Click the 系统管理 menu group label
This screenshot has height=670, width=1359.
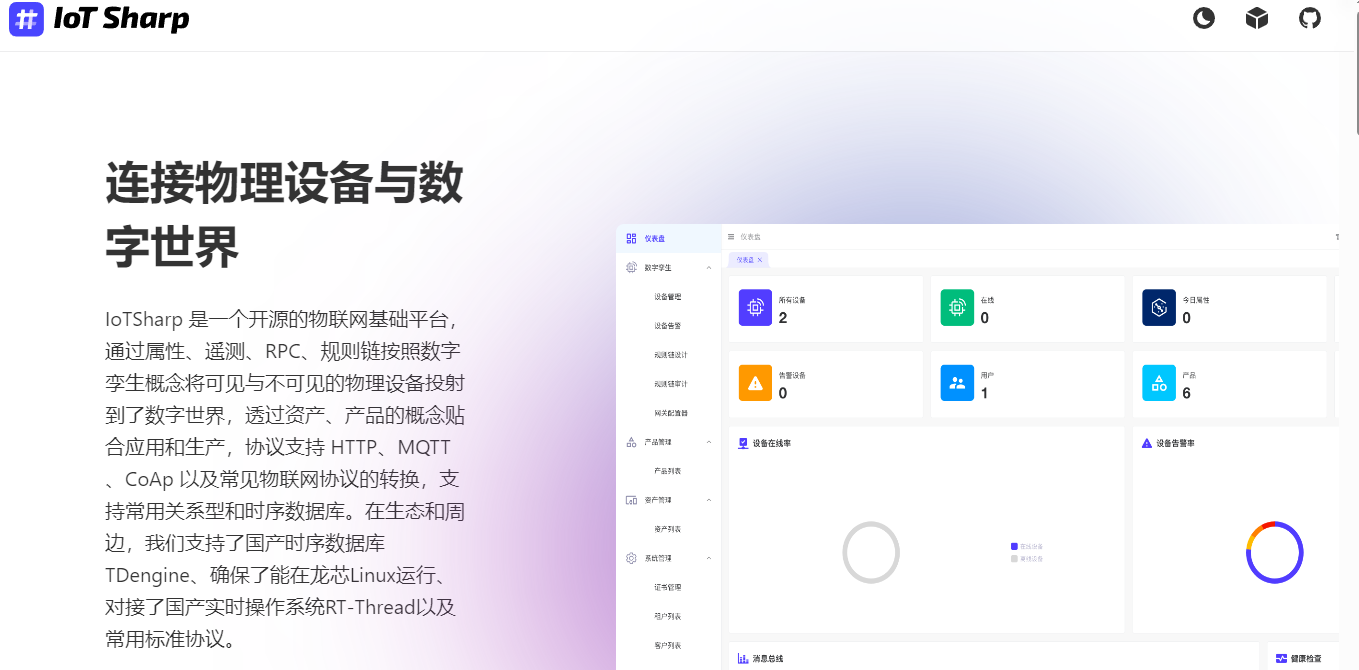[658, 557]
